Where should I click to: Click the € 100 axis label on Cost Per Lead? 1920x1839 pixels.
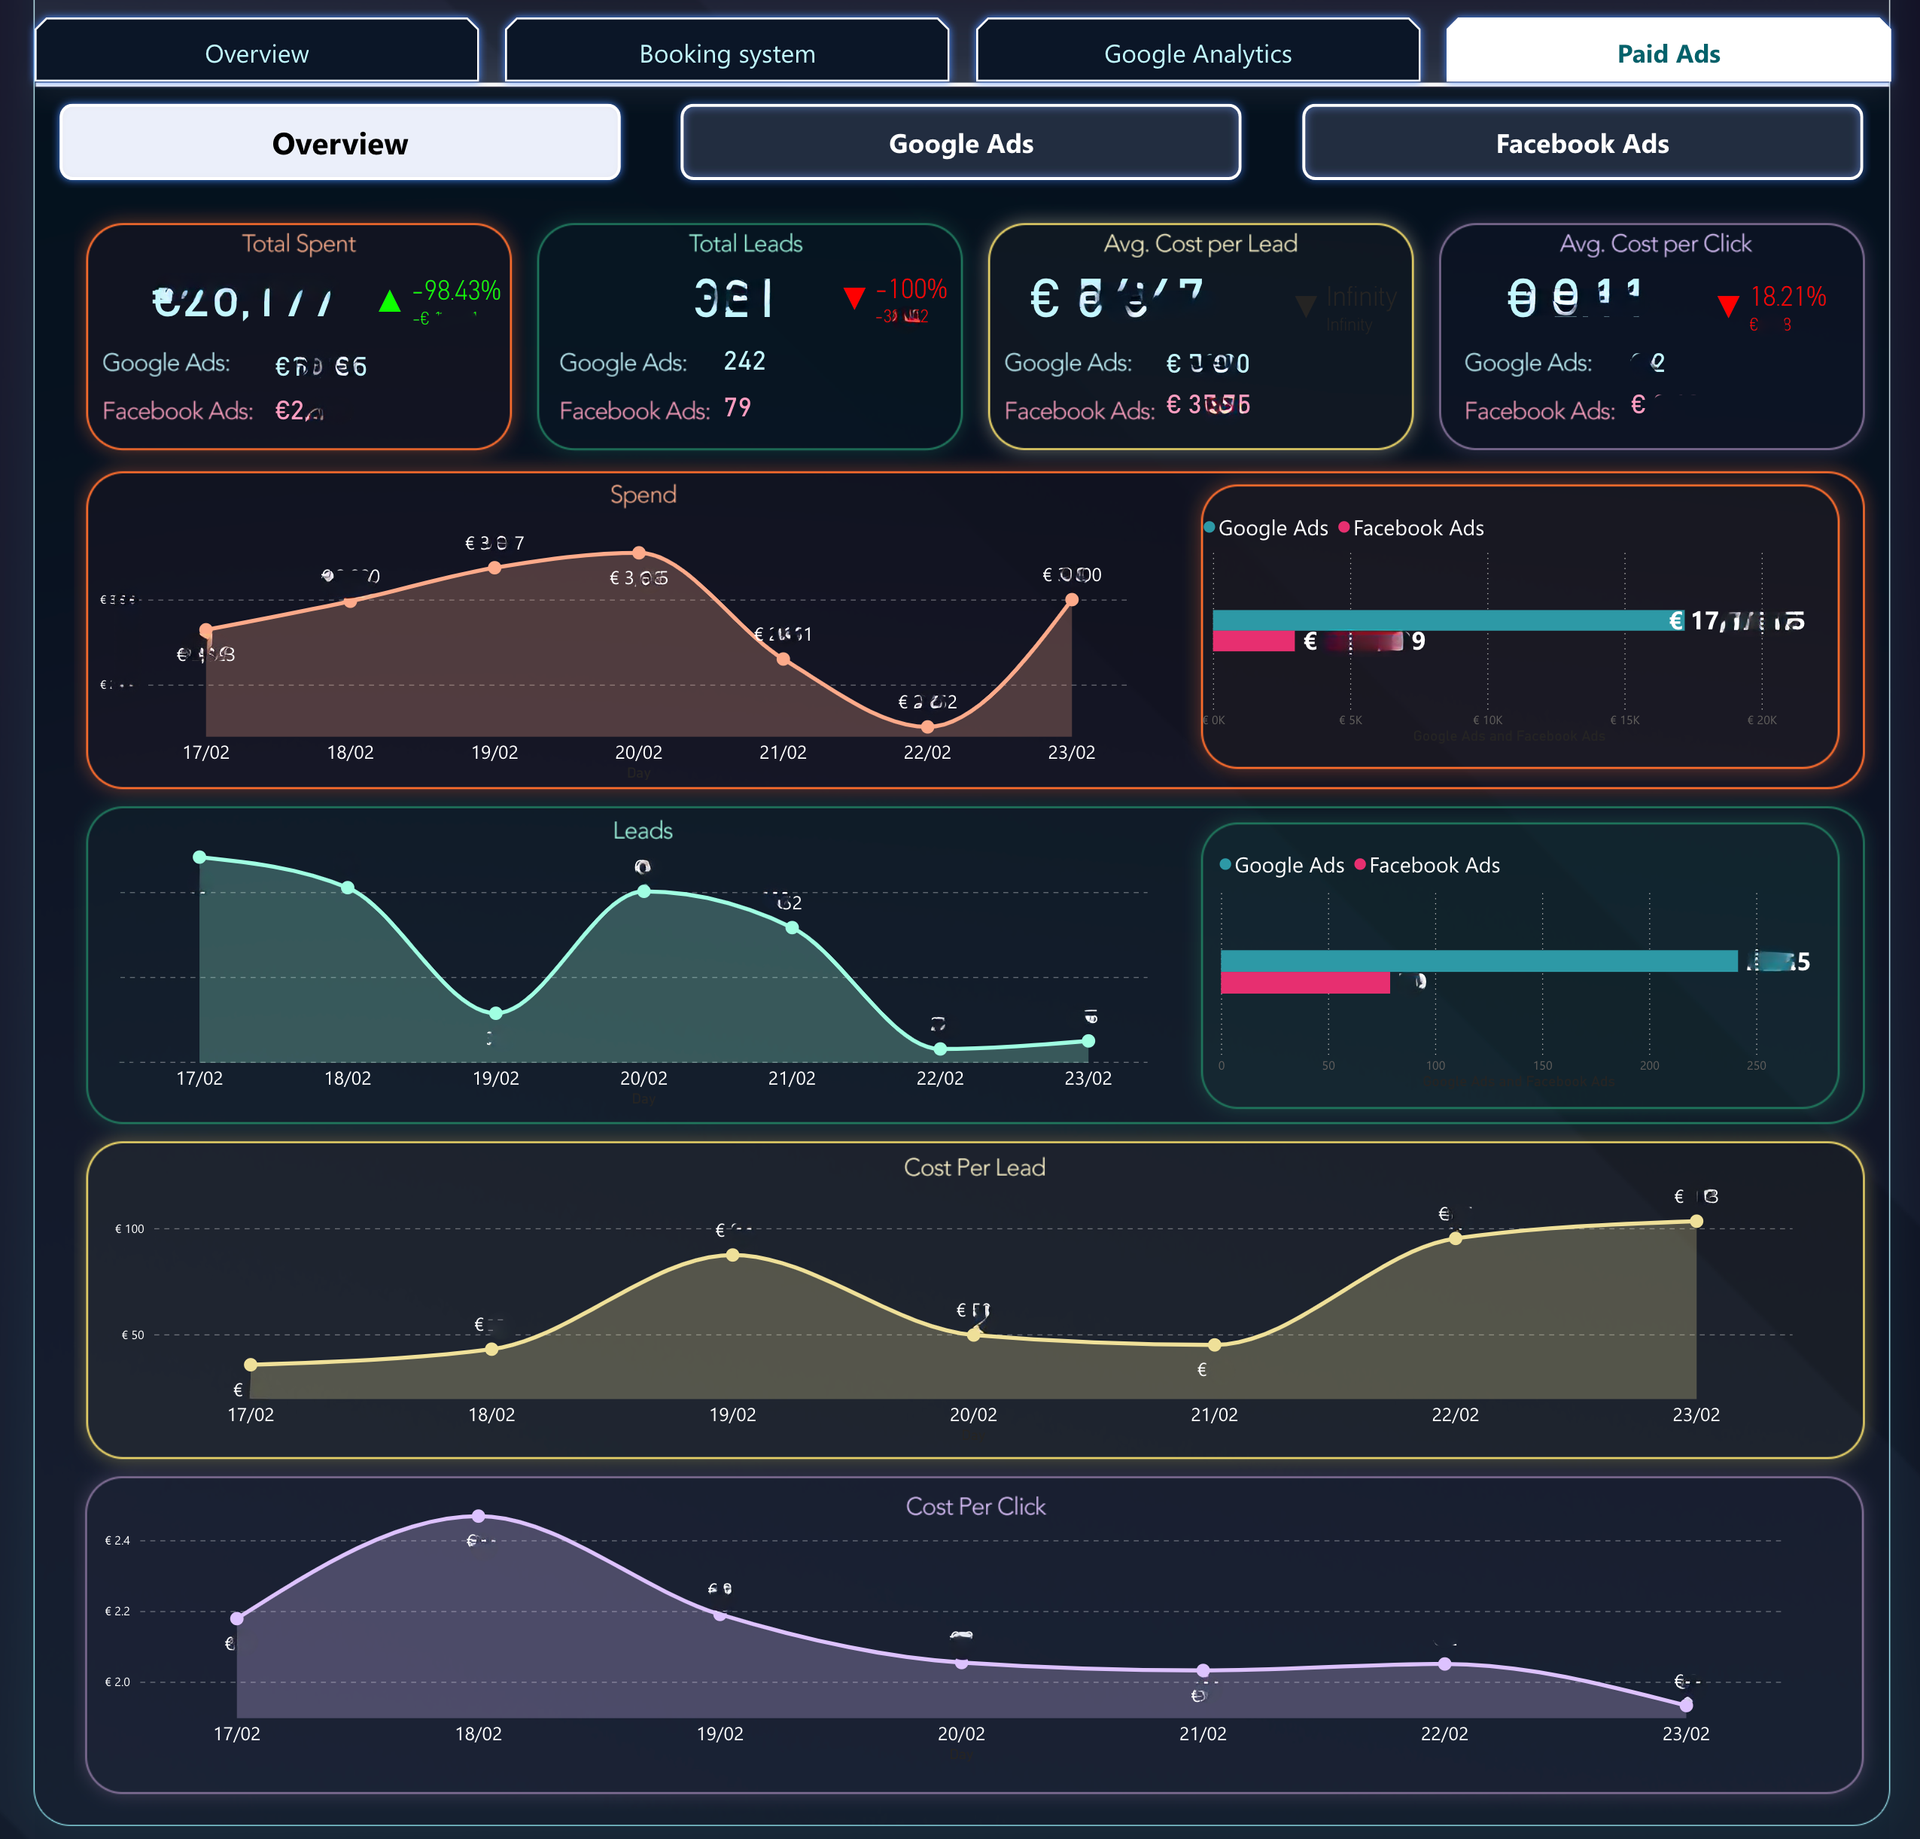(x=130, y=1229)
